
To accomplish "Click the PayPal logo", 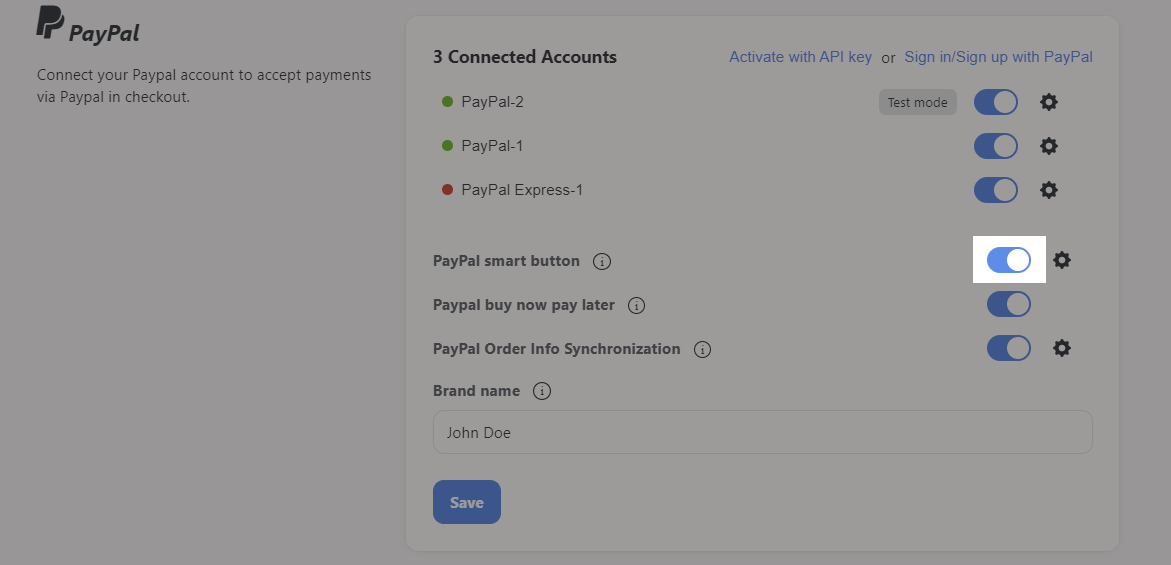I will coord(87,25).
